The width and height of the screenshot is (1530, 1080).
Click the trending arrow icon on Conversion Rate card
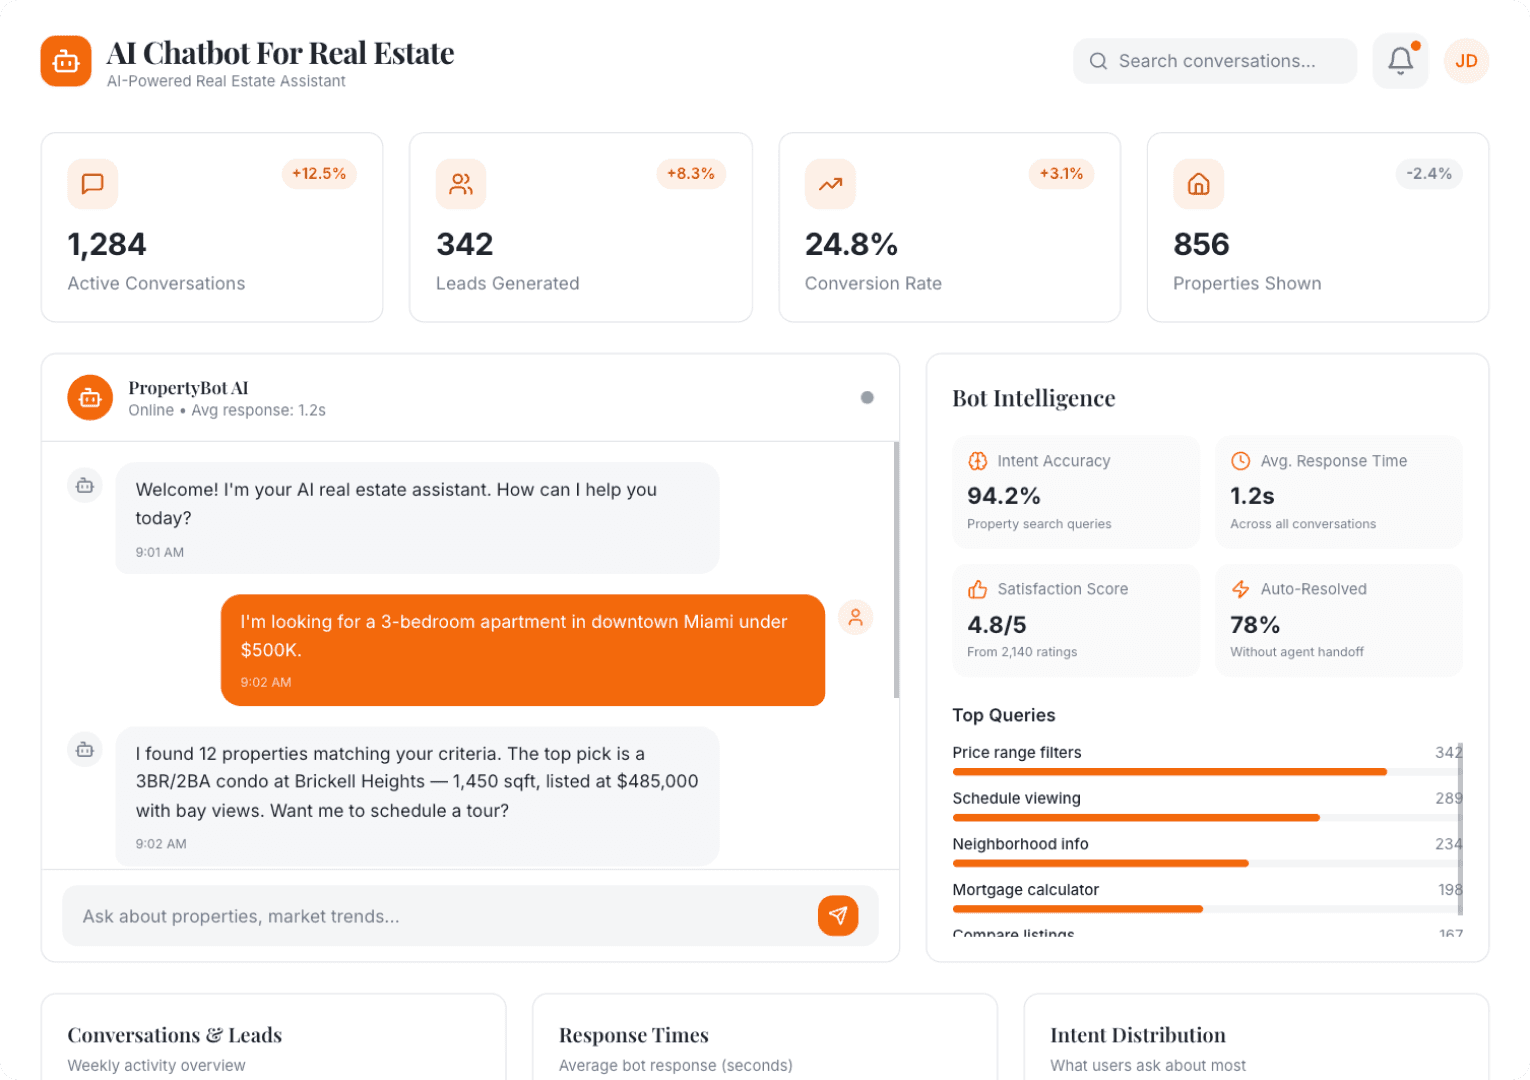829,184
